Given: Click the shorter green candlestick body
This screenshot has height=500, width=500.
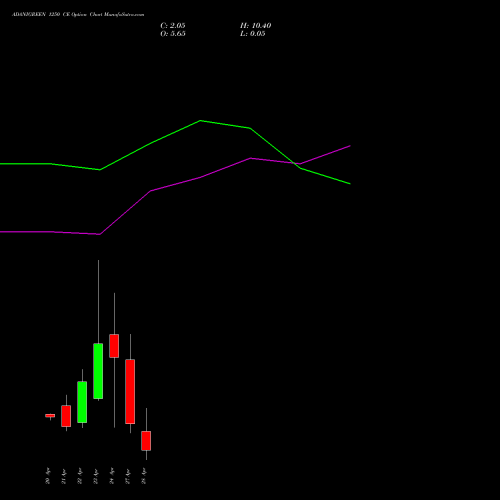Looking at the screenshot, I should coord(82,402).
